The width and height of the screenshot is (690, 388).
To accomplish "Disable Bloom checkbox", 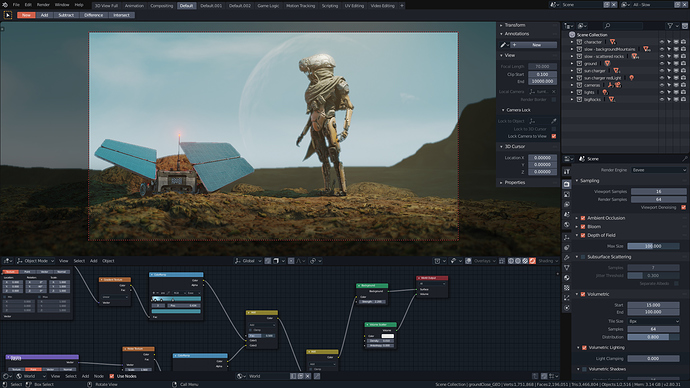I will click(x=583, y=227).
